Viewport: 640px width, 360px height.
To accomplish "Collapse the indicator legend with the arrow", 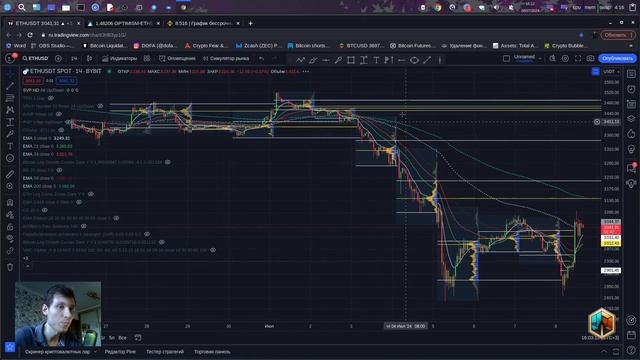I will (x=28, y=266).
